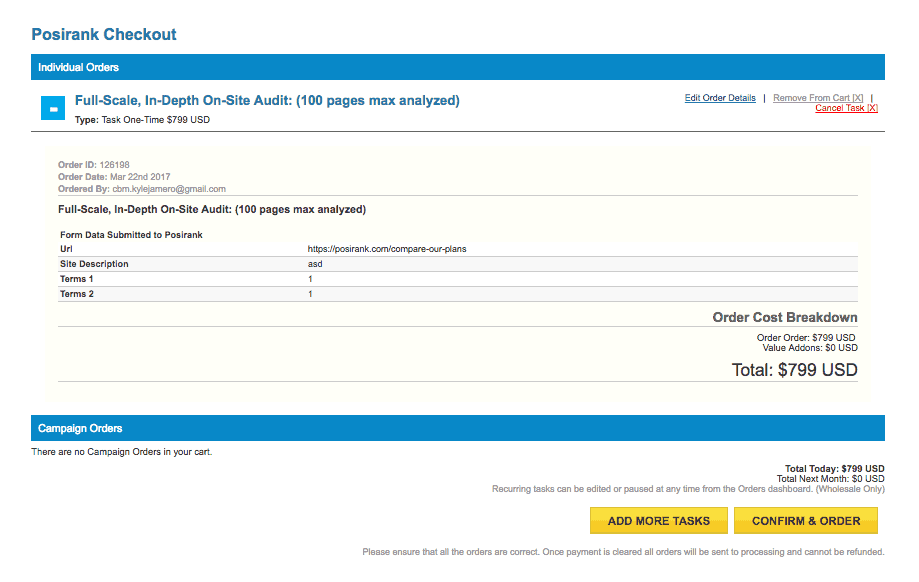This screenshot has height=582, width=919.
Task: Click the red Cancel Task [X] link
Action: tap(846, 108)
